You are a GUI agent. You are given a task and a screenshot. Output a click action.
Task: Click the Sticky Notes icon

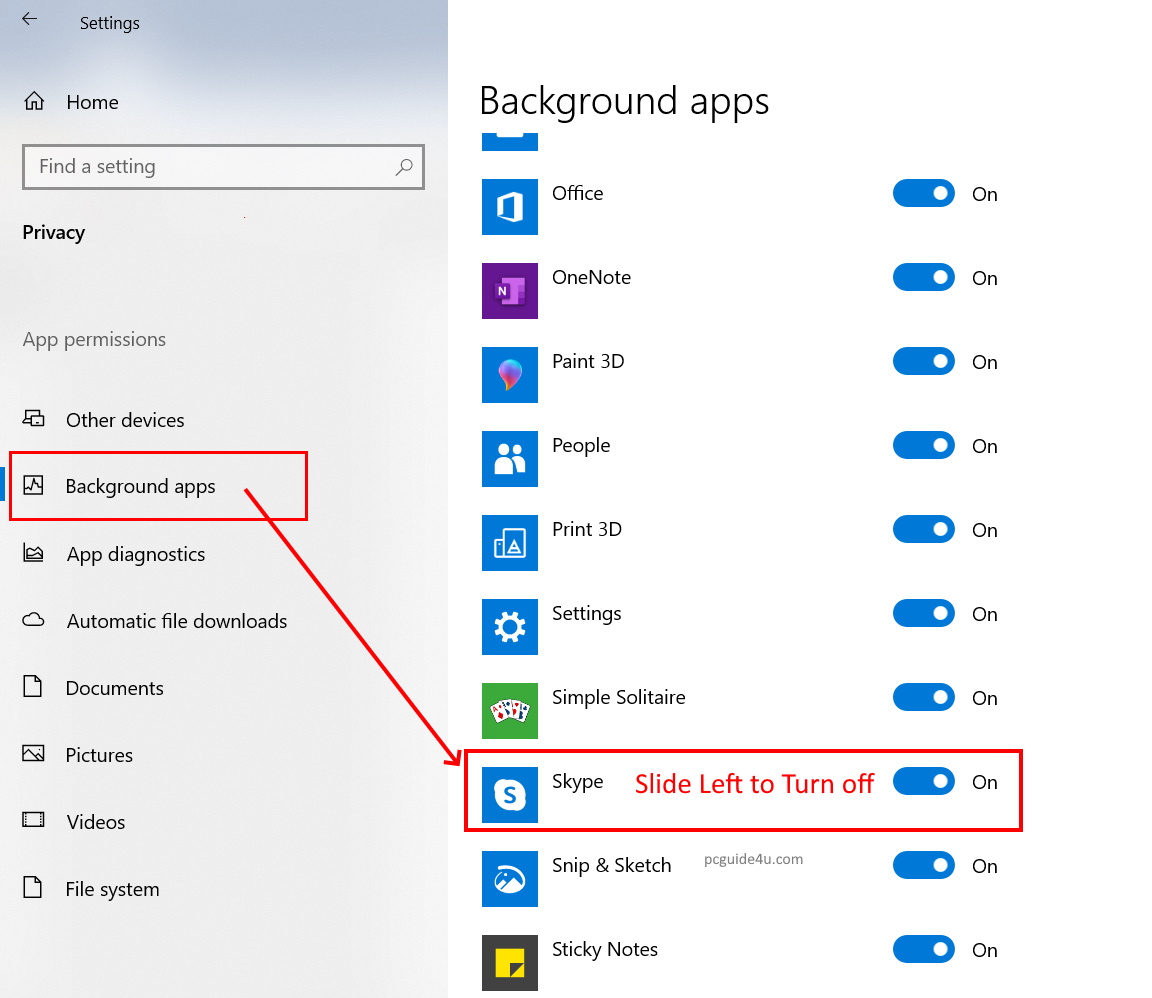coord(509,962)
